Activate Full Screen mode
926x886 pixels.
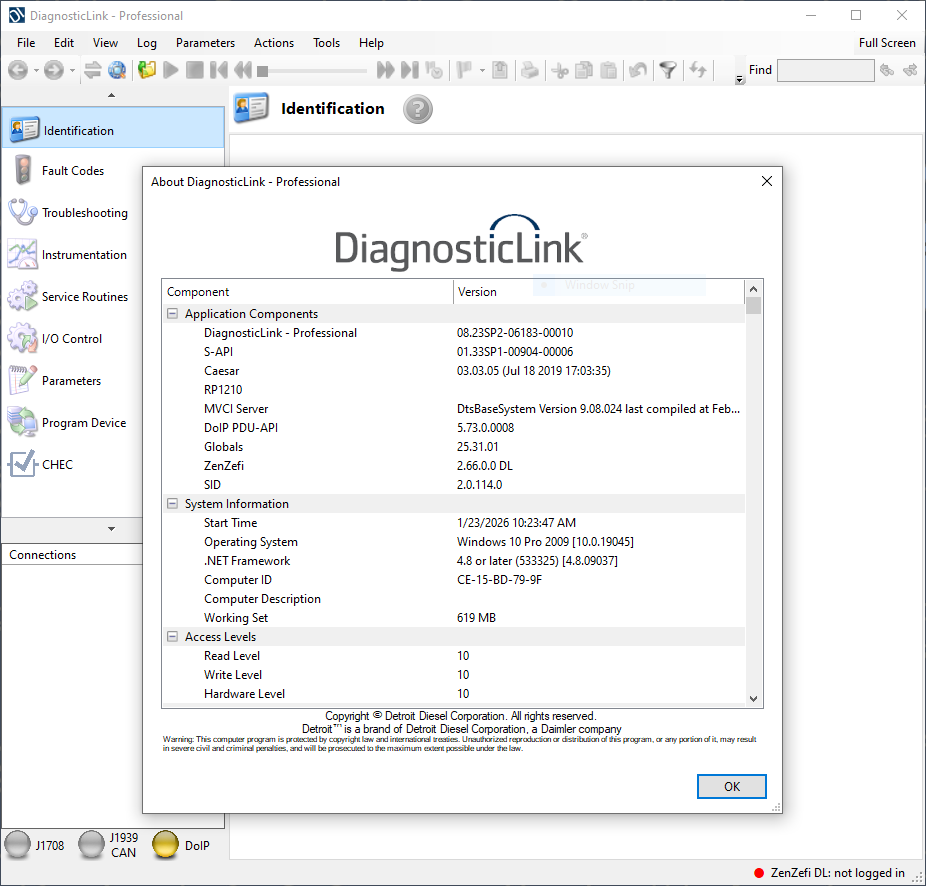pos(885,43)
